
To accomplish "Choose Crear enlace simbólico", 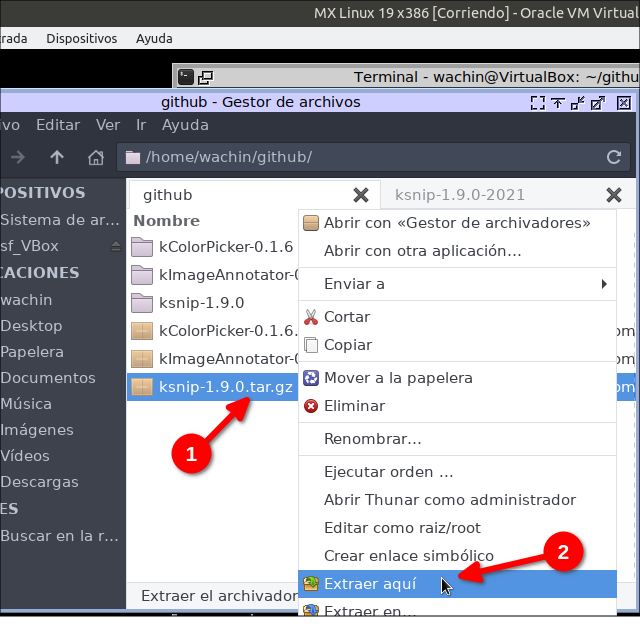I will [457, 556].
